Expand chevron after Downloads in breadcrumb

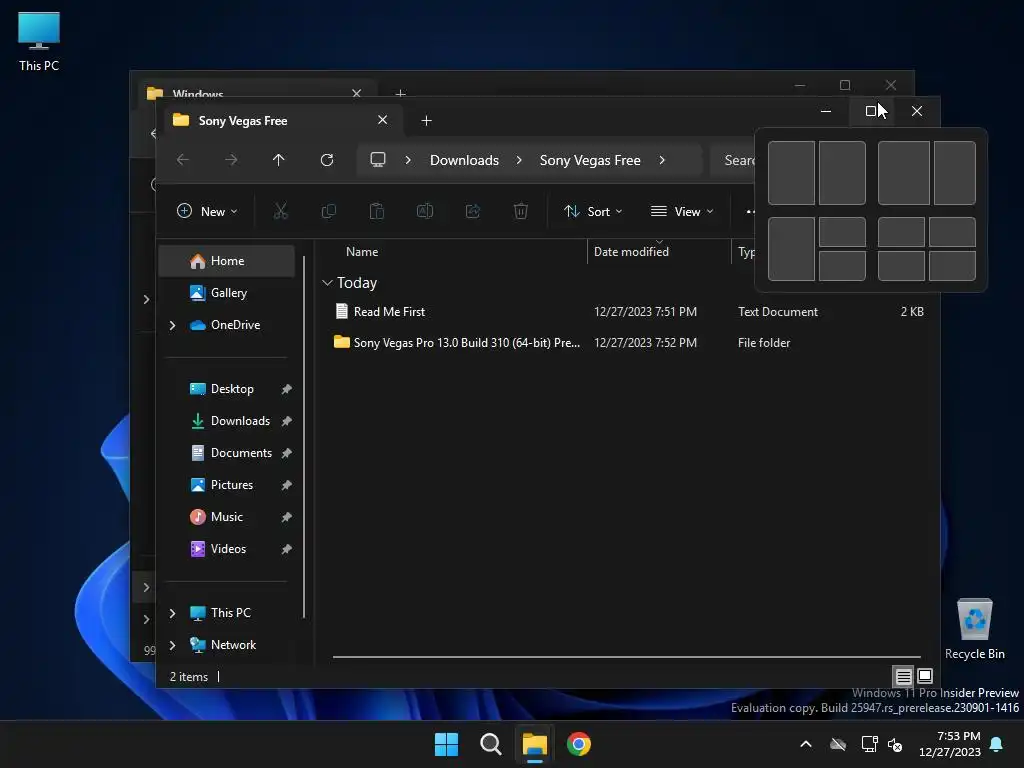pyautogui.click(x=519, y=160)
